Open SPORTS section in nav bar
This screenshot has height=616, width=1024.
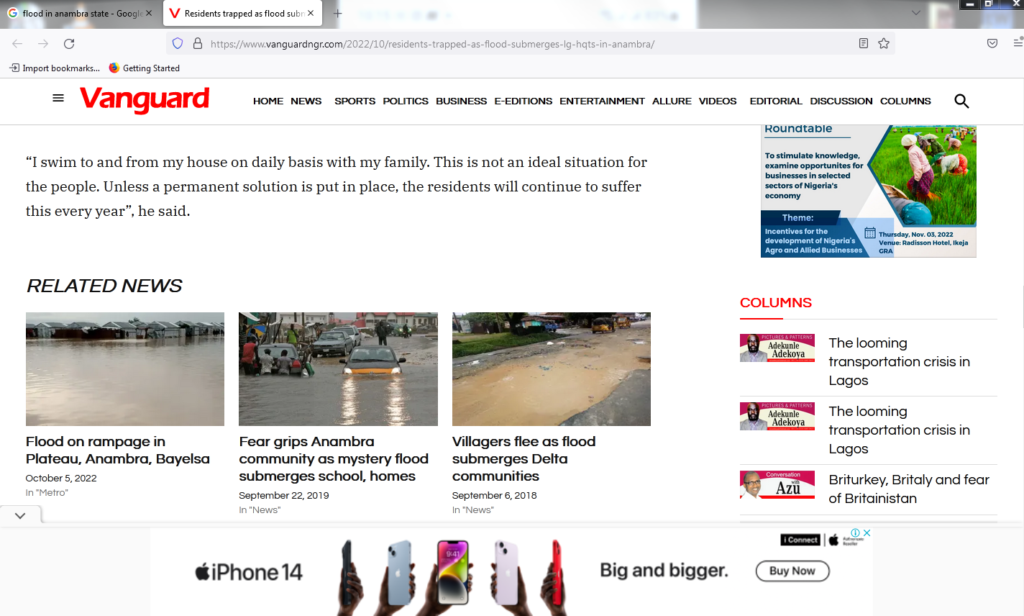[x=355, y=101]
